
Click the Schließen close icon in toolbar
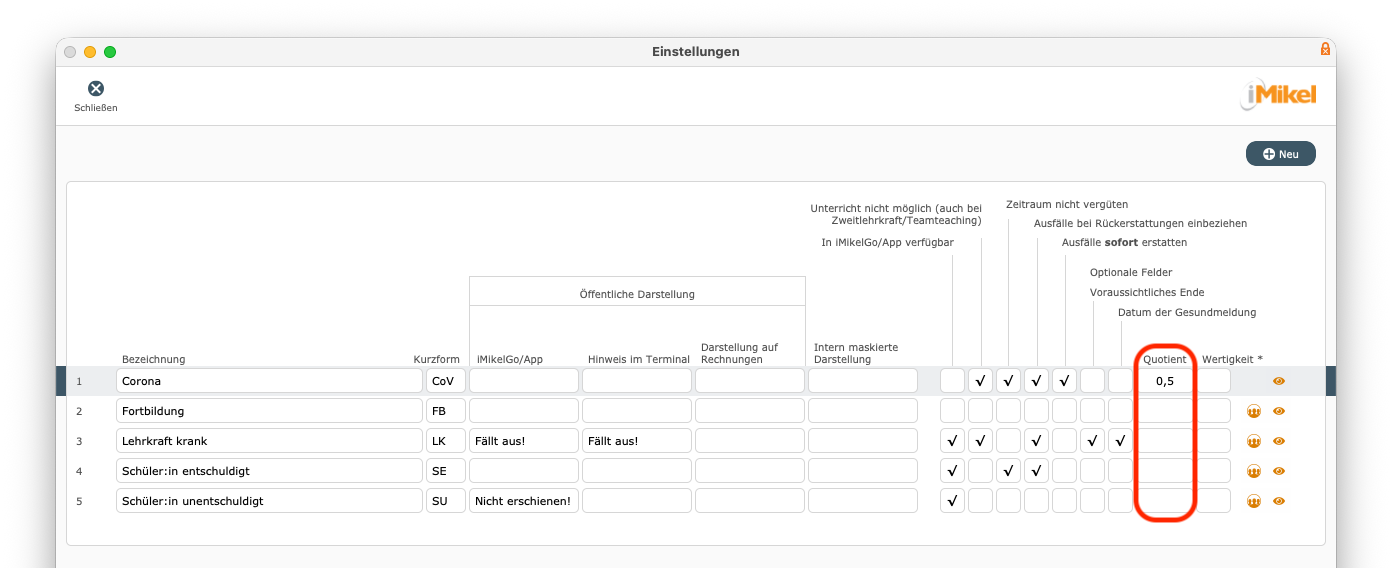pyautogui.click(x=96, y=89)
